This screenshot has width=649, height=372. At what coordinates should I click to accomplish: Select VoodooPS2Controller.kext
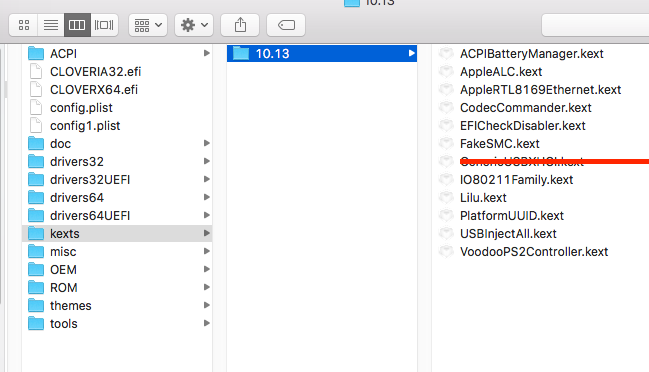tap(534, 252)
